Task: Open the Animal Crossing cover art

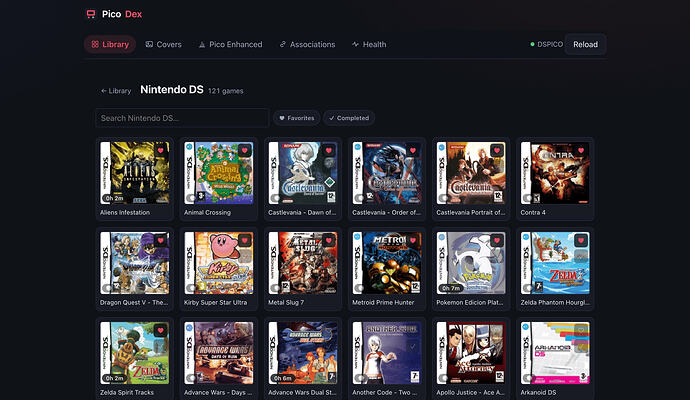Action: tap(219, 173)
